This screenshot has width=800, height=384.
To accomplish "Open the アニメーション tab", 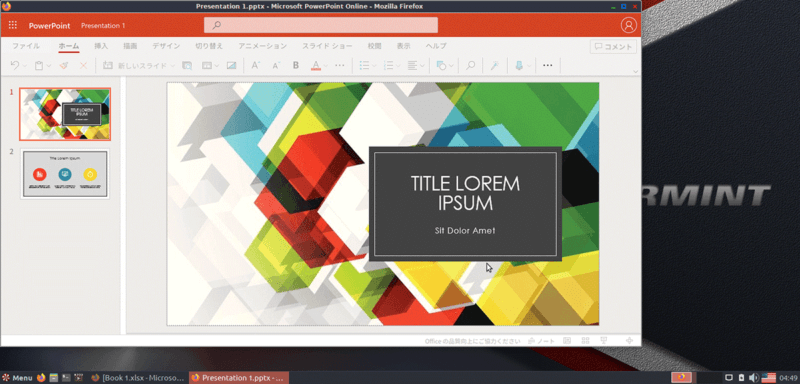I will pyautogui.click(x=263, y=46).
